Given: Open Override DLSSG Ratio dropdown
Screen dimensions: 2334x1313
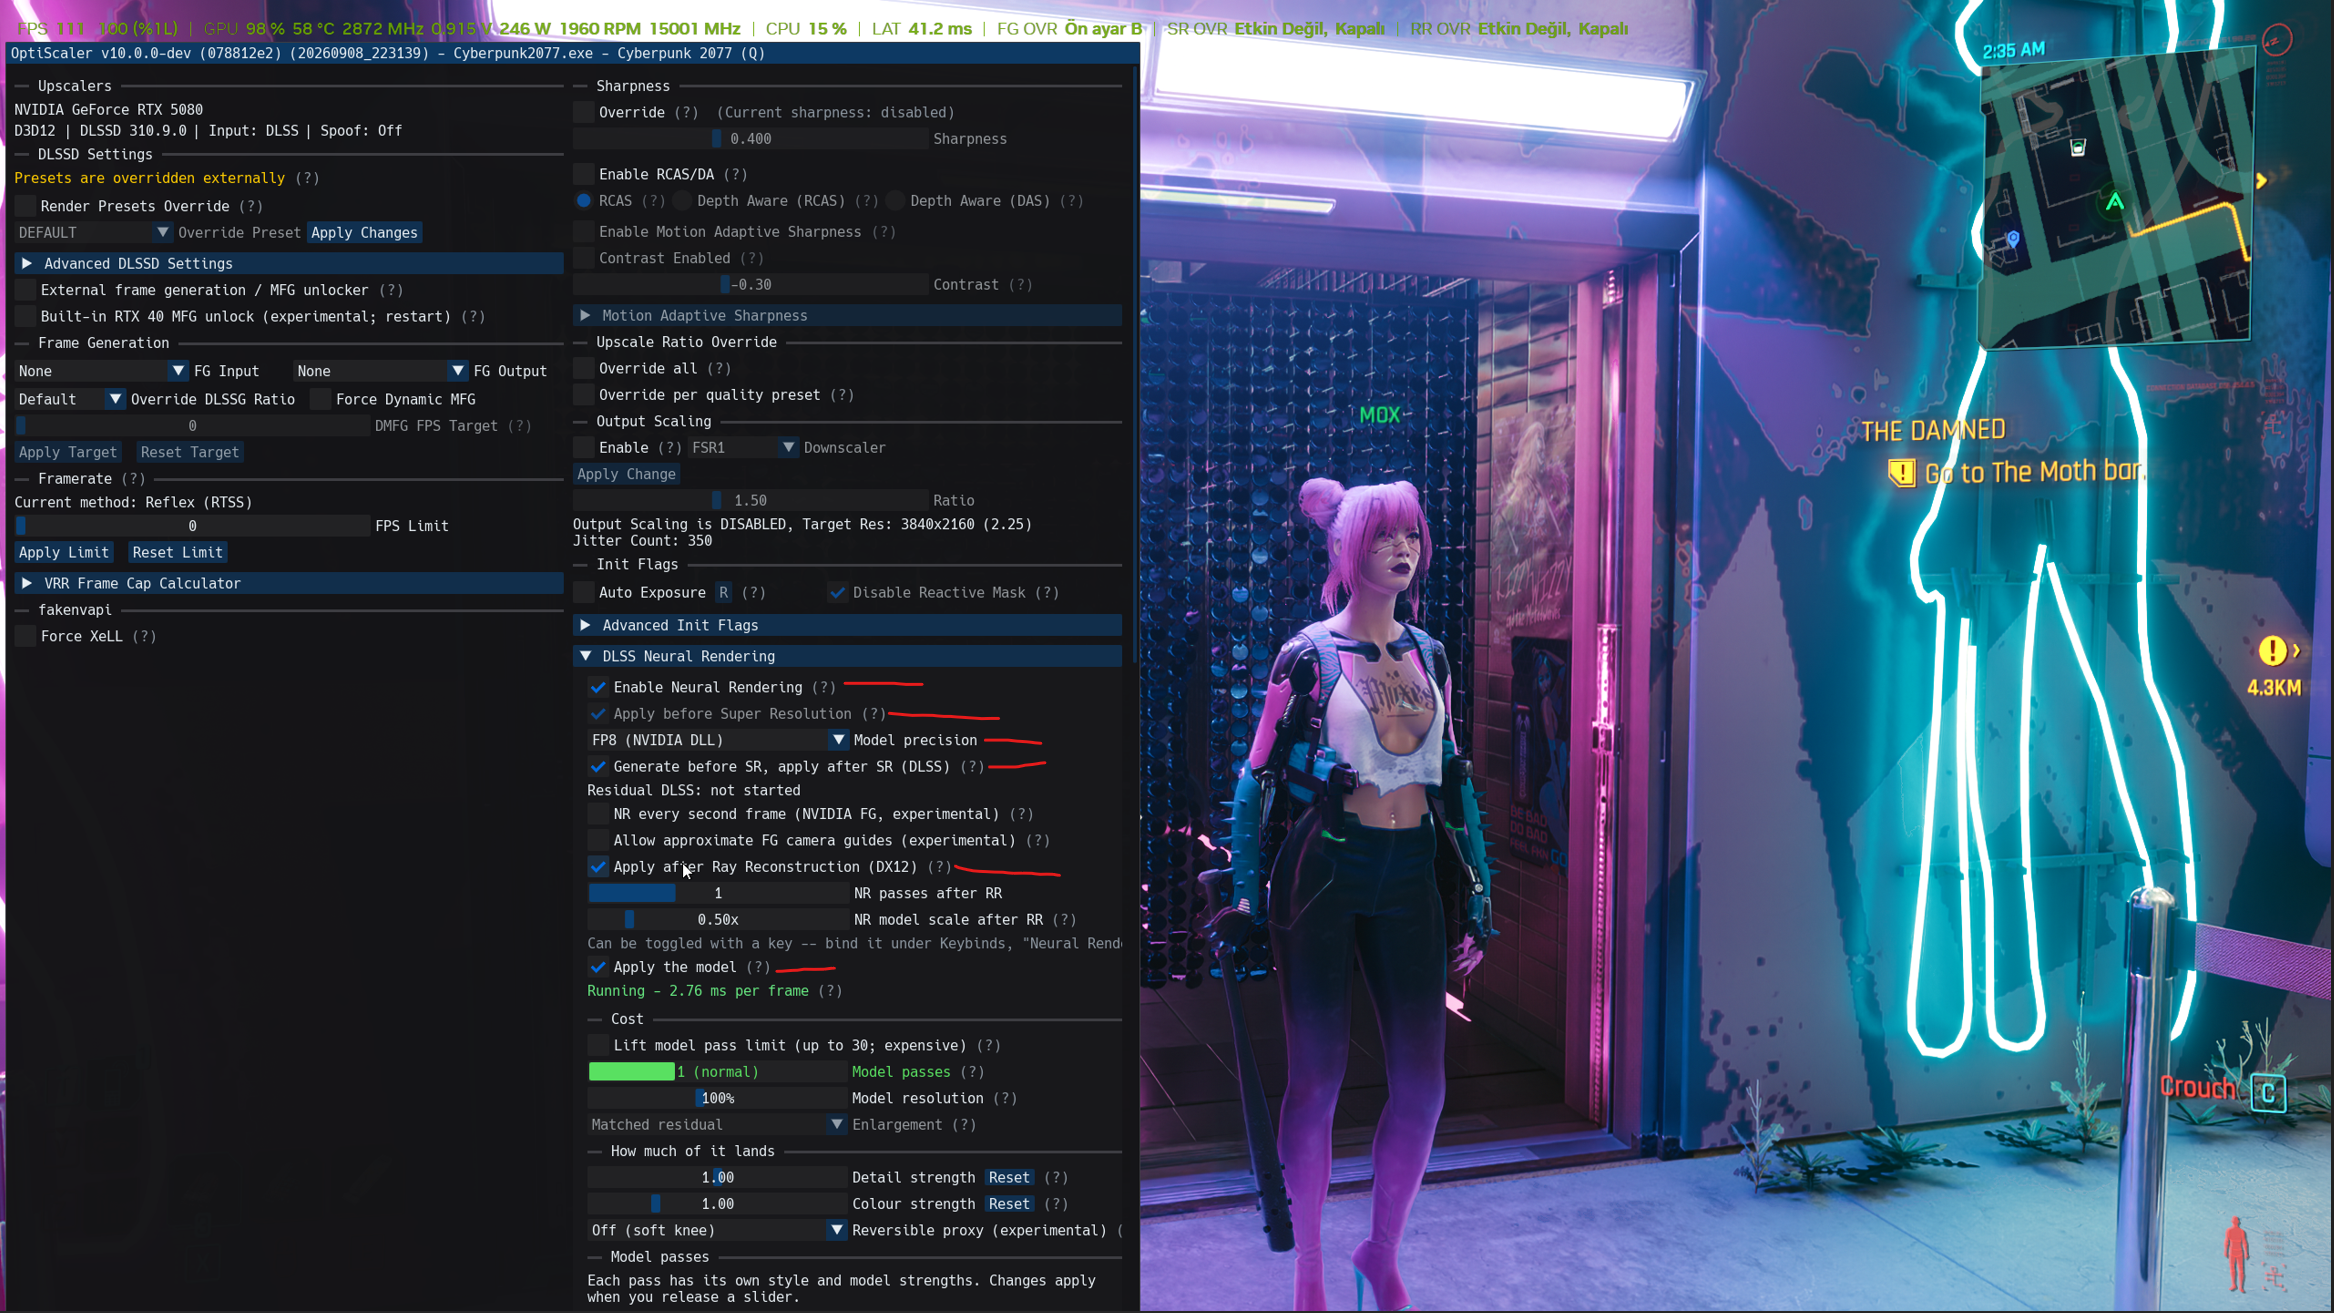Looking at the screenshot, I should (x=70, y=399).
